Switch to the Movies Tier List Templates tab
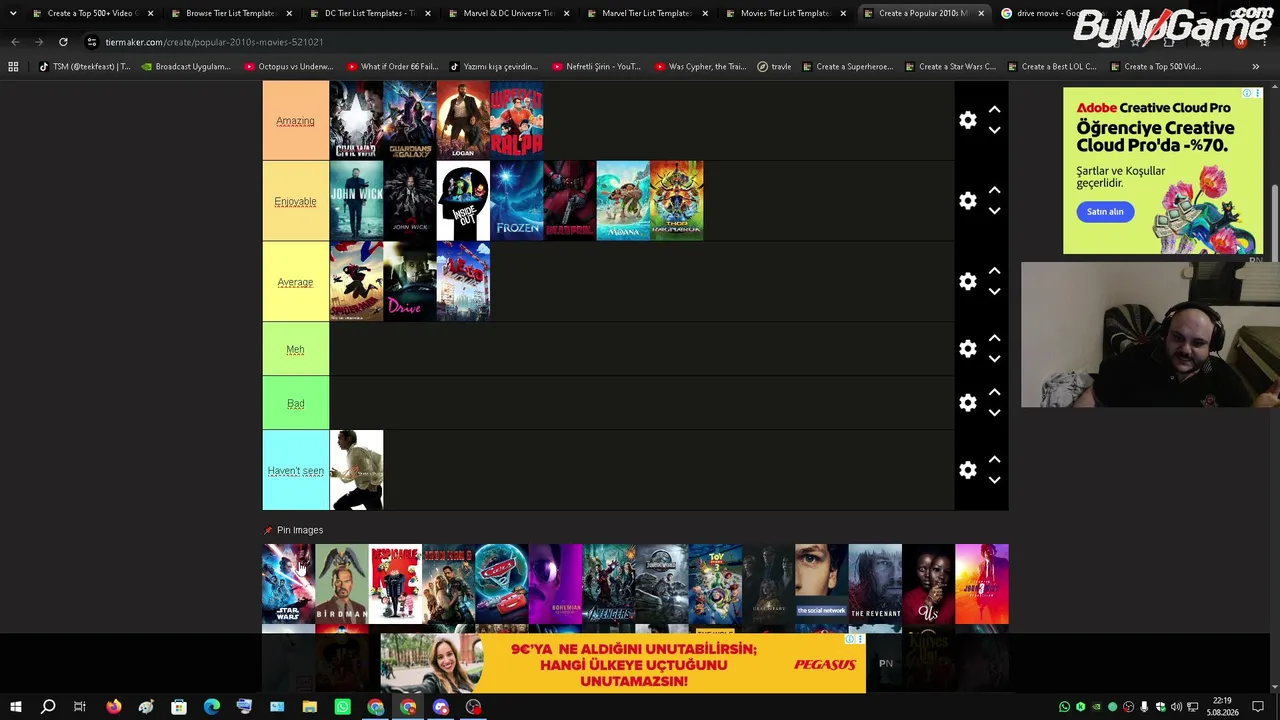1280x720 pixels. point(786,13)
